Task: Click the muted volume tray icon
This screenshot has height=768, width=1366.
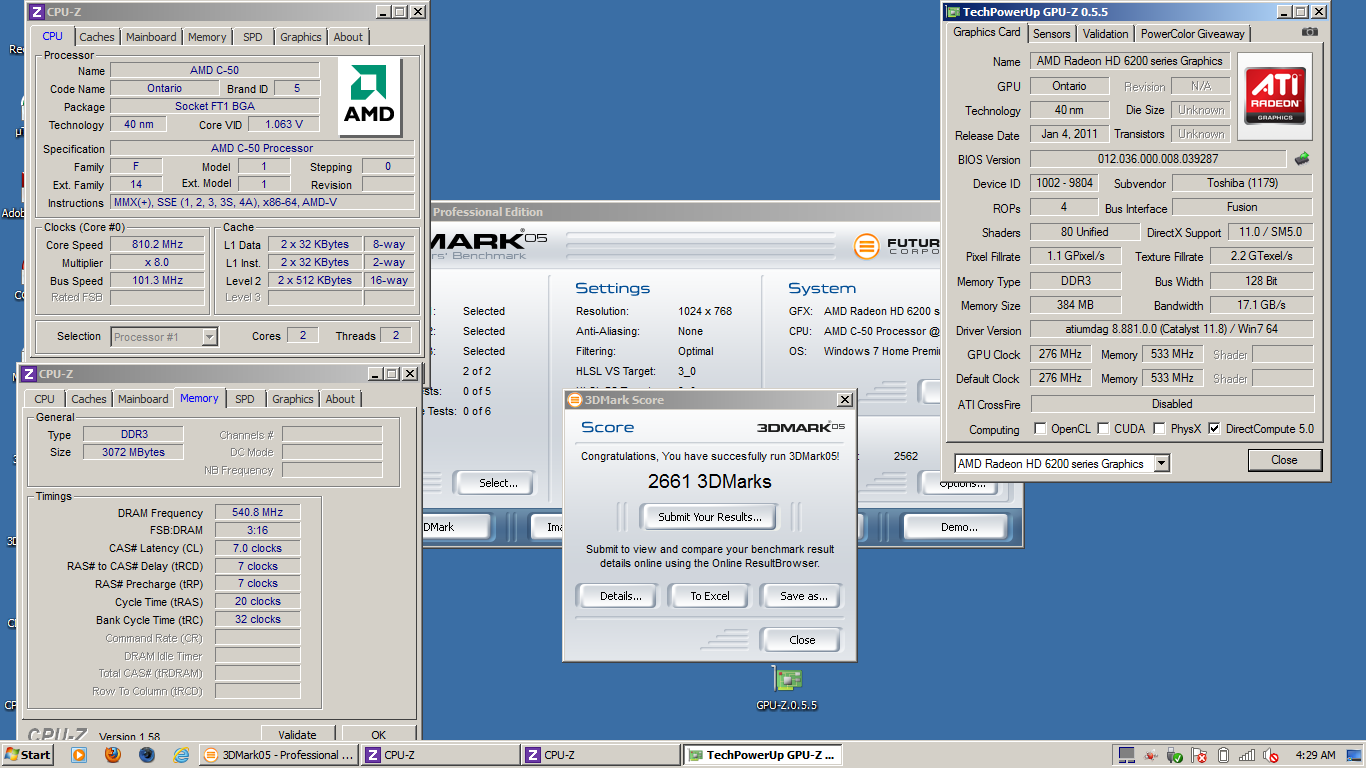Action: [1271, 755]
